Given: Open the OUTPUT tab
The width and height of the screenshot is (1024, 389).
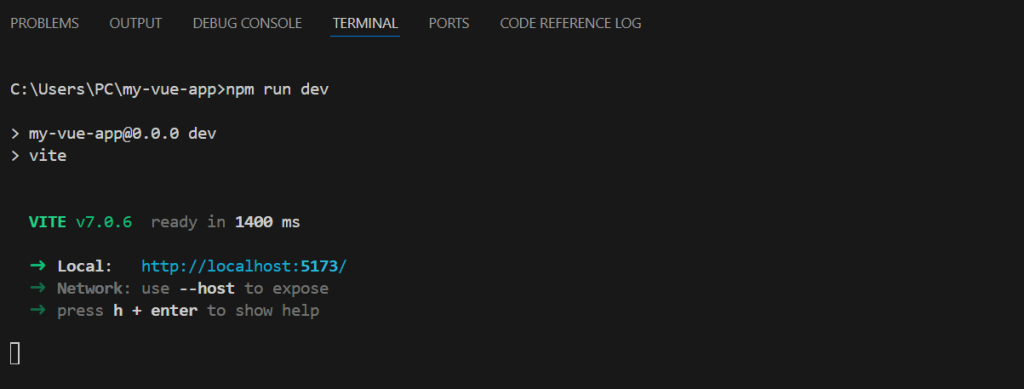Looking at the screenshot, I should (x=135, y=23).
